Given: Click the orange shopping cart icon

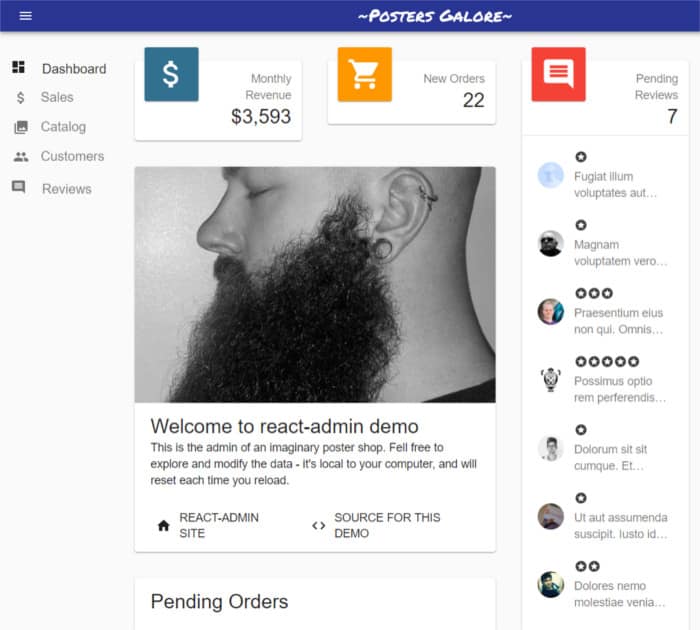Looking at the screenshot, I should click(x=365, y=75).
